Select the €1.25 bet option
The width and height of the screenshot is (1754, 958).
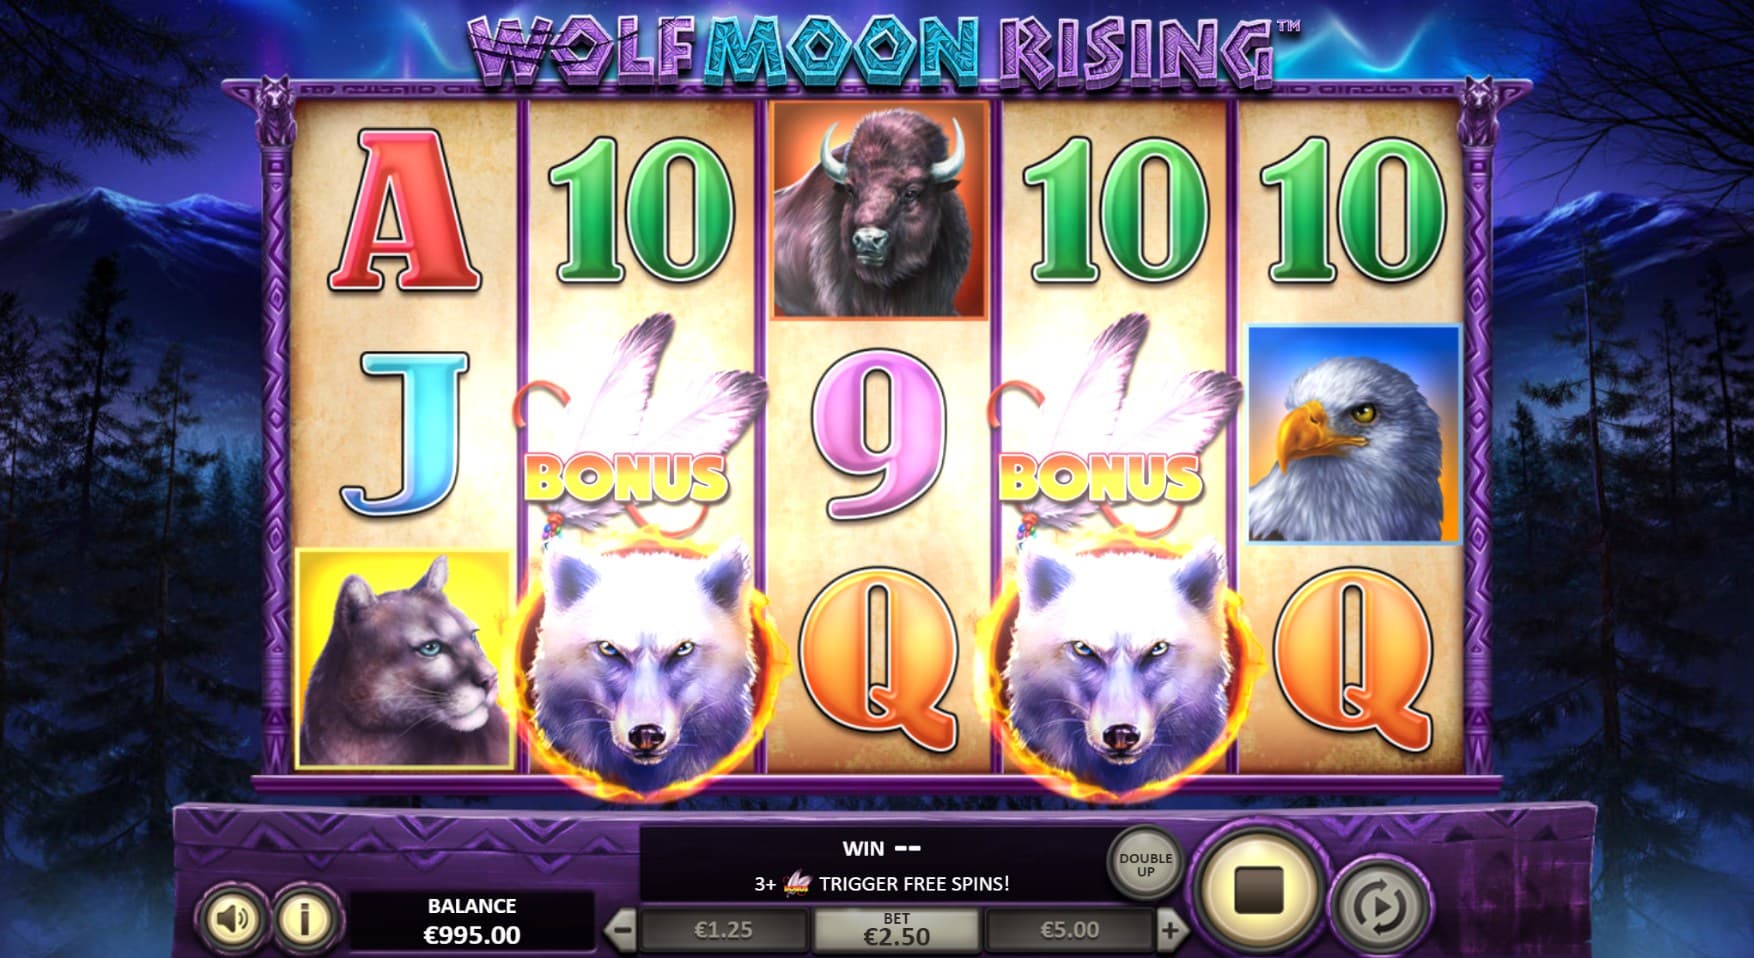pyautogui.click(x=723, y=931)
